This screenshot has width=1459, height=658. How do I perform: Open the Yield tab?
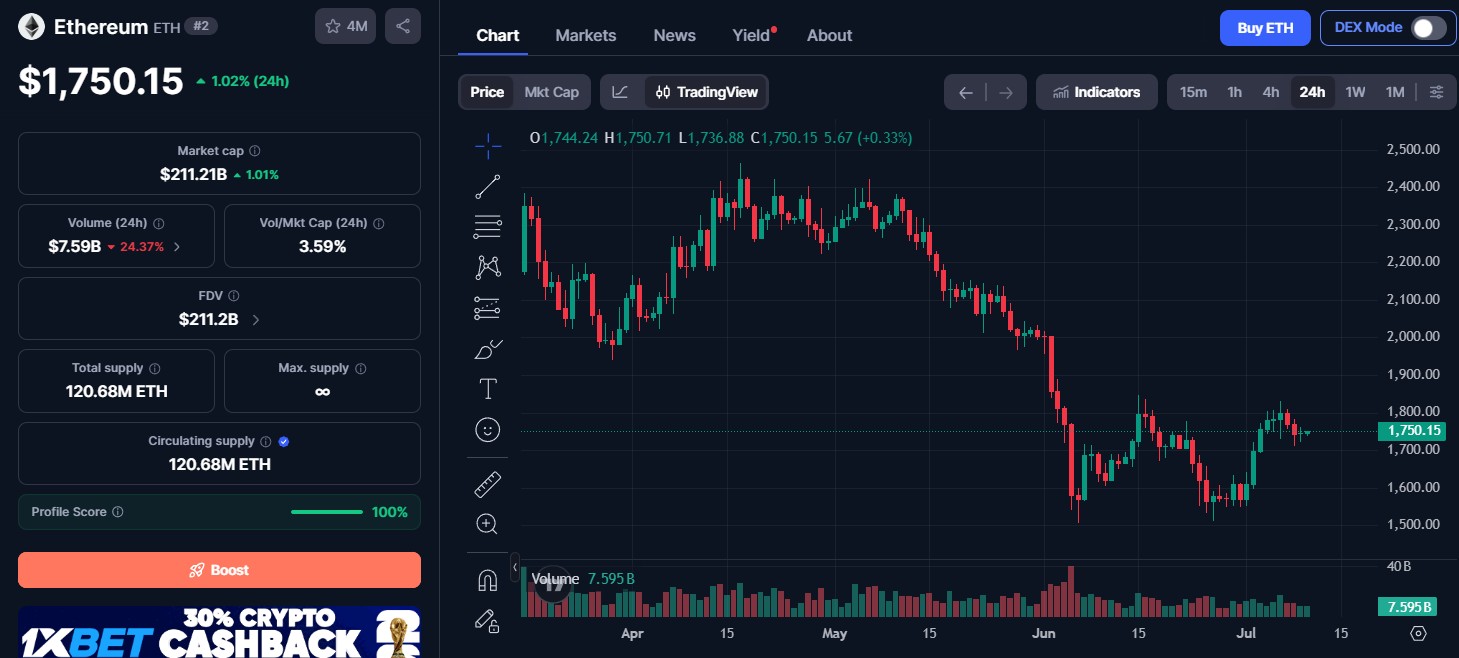(x=752, y=35)
